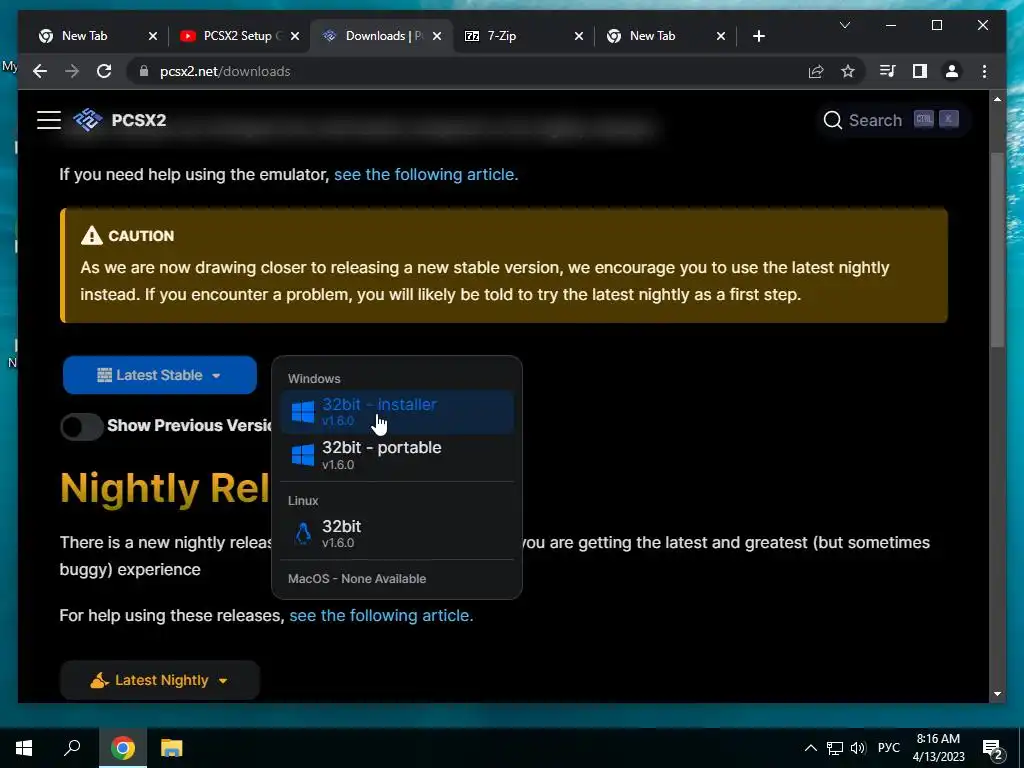Viewport: 1024px width, 768px height.
Task: Click the address bar URL
Action: click(x=225, y=71)
